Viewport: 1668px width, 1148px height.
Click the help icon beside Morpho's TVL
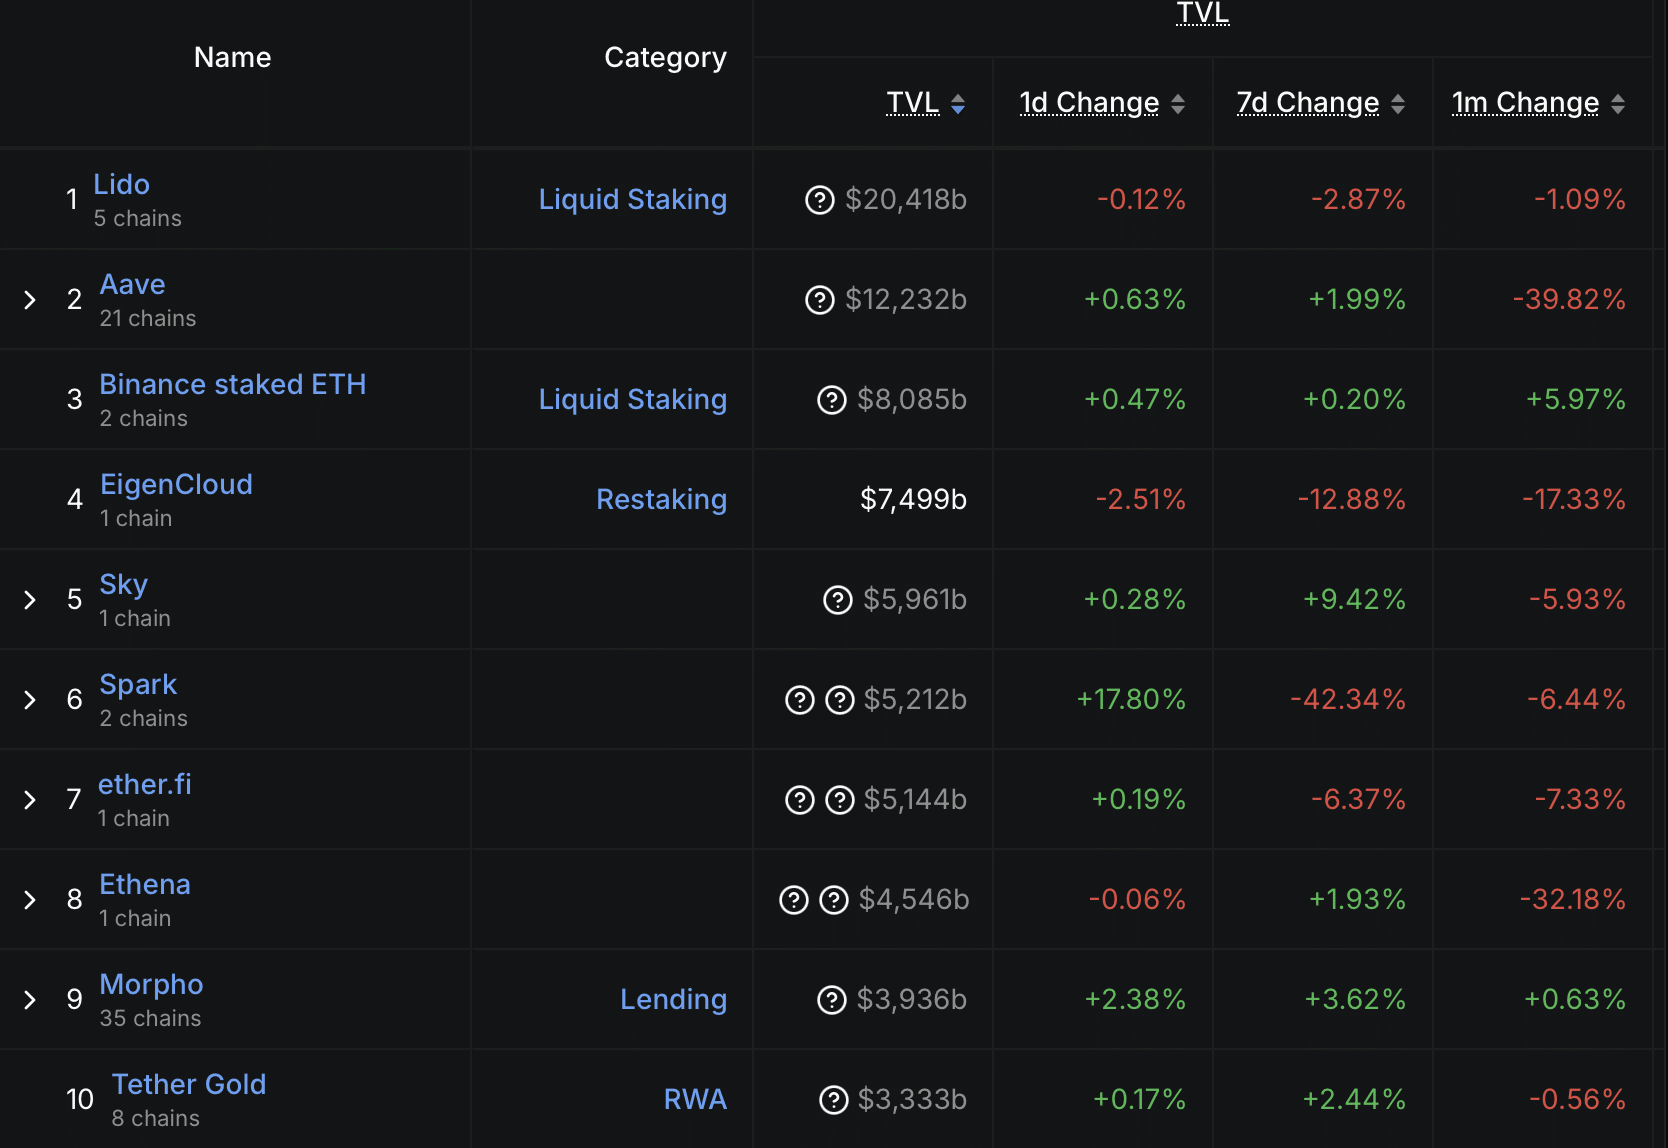(x=832, y=1000)
